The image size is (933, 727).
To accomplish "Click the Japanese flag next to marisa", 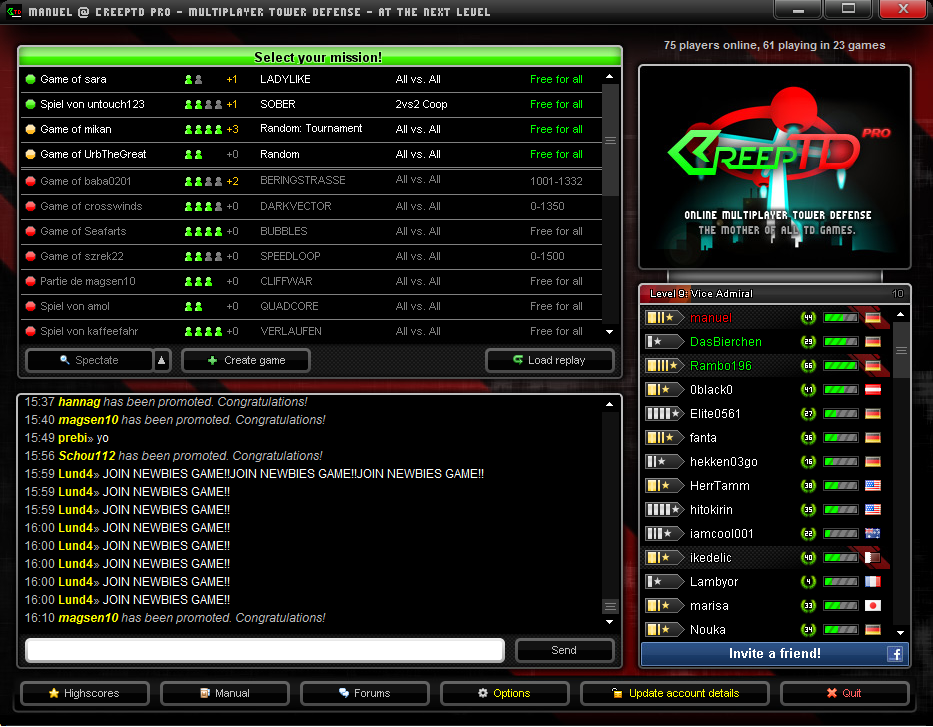I will click(873, 606).
